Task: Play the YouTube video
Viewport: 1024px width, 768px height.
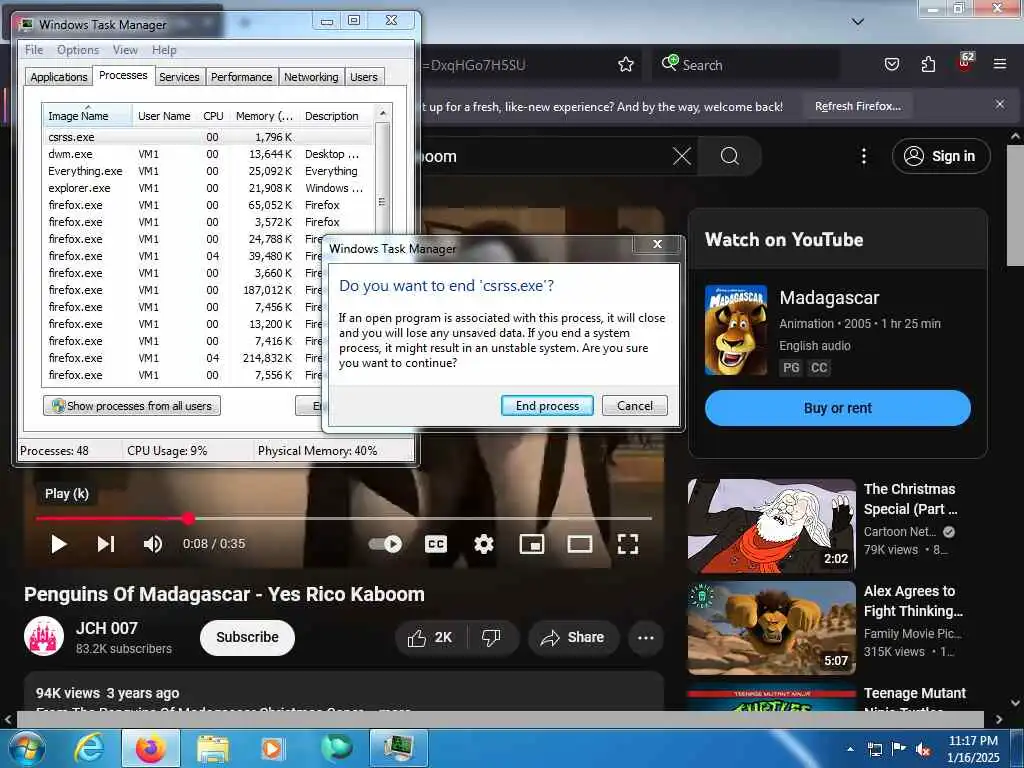Action: (x=59, y=544)
